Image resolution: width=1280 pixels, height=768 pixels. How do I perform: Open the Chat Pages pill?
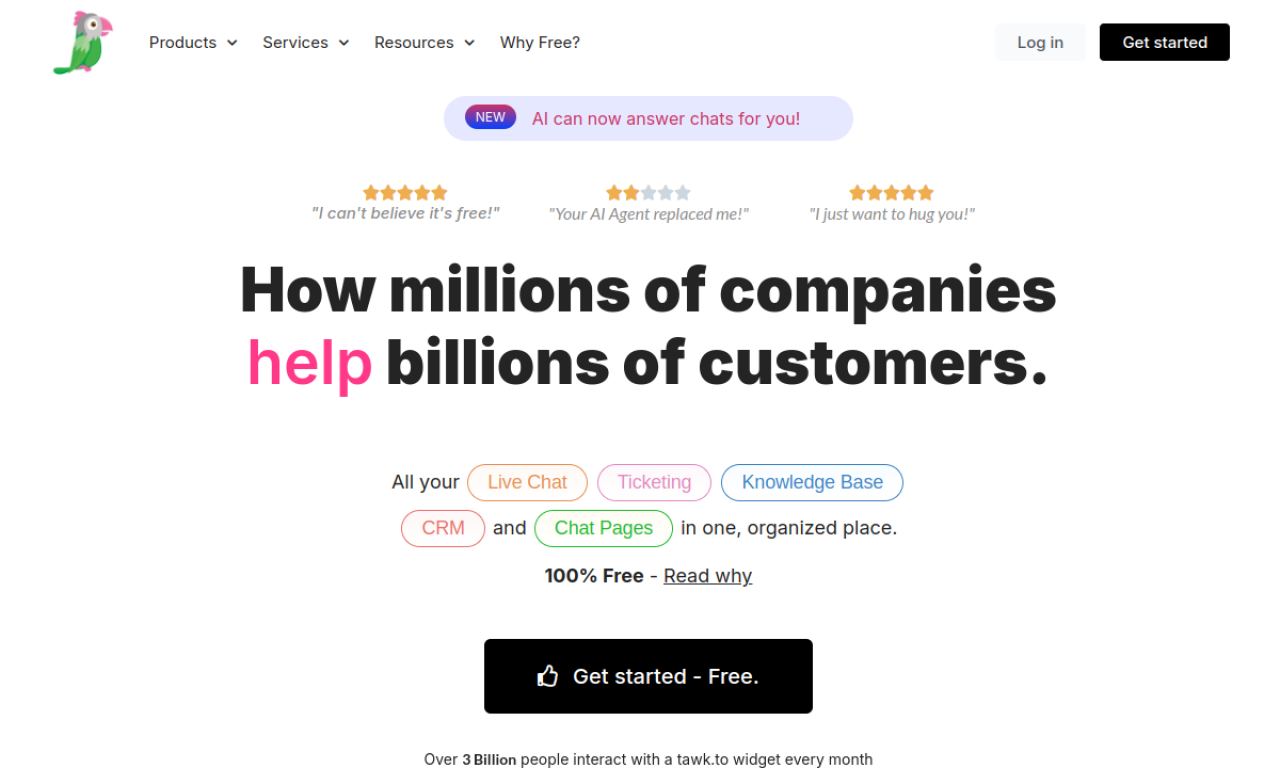[604, 528]
